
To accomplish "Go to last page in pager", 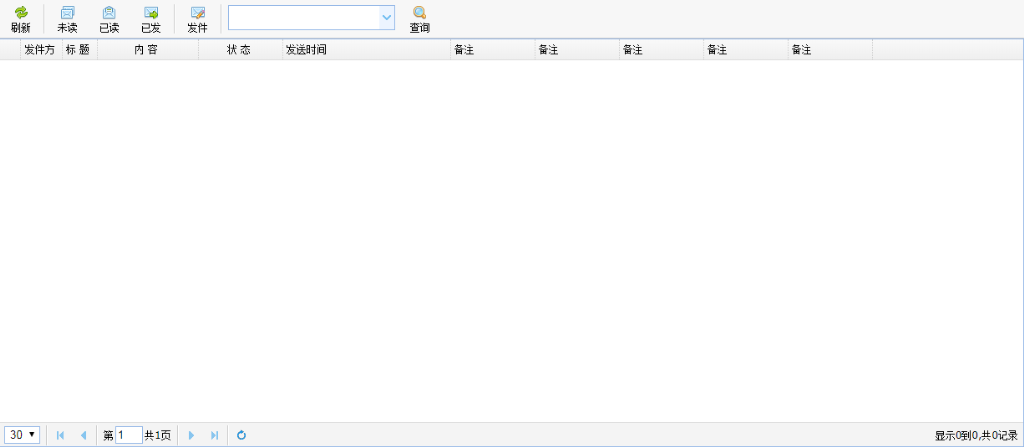I will (214, 435).
